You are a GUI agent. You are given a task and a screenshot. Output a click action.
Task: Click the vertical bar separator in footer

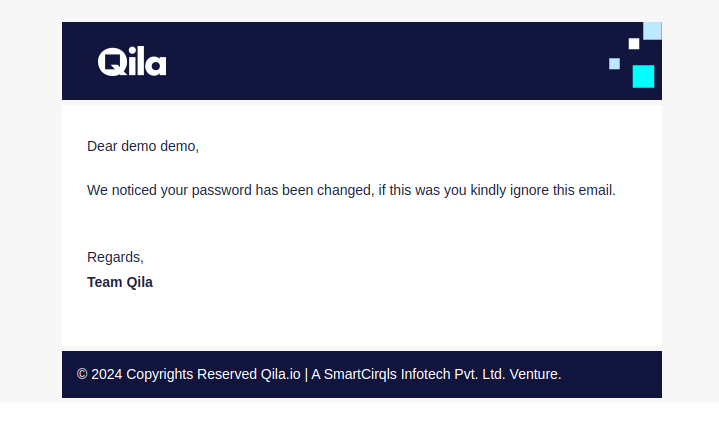306,375
